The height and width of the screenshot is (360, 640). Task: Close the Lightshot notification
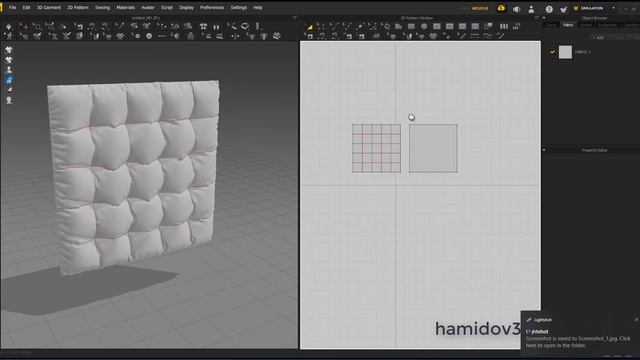pos(636,319)
